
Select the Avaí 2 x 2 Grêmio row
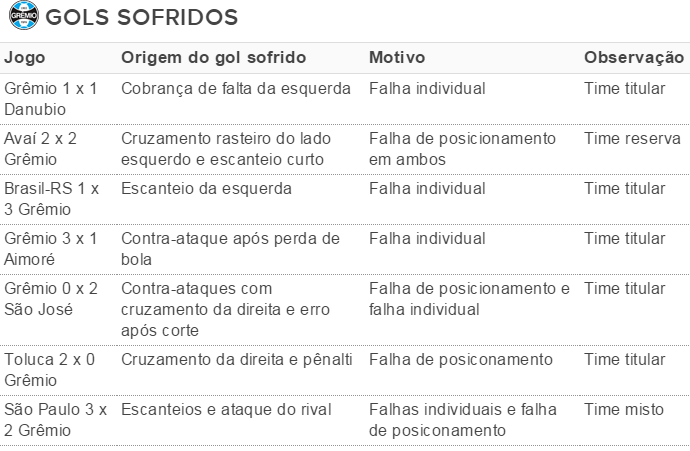(x=345, y=149)
